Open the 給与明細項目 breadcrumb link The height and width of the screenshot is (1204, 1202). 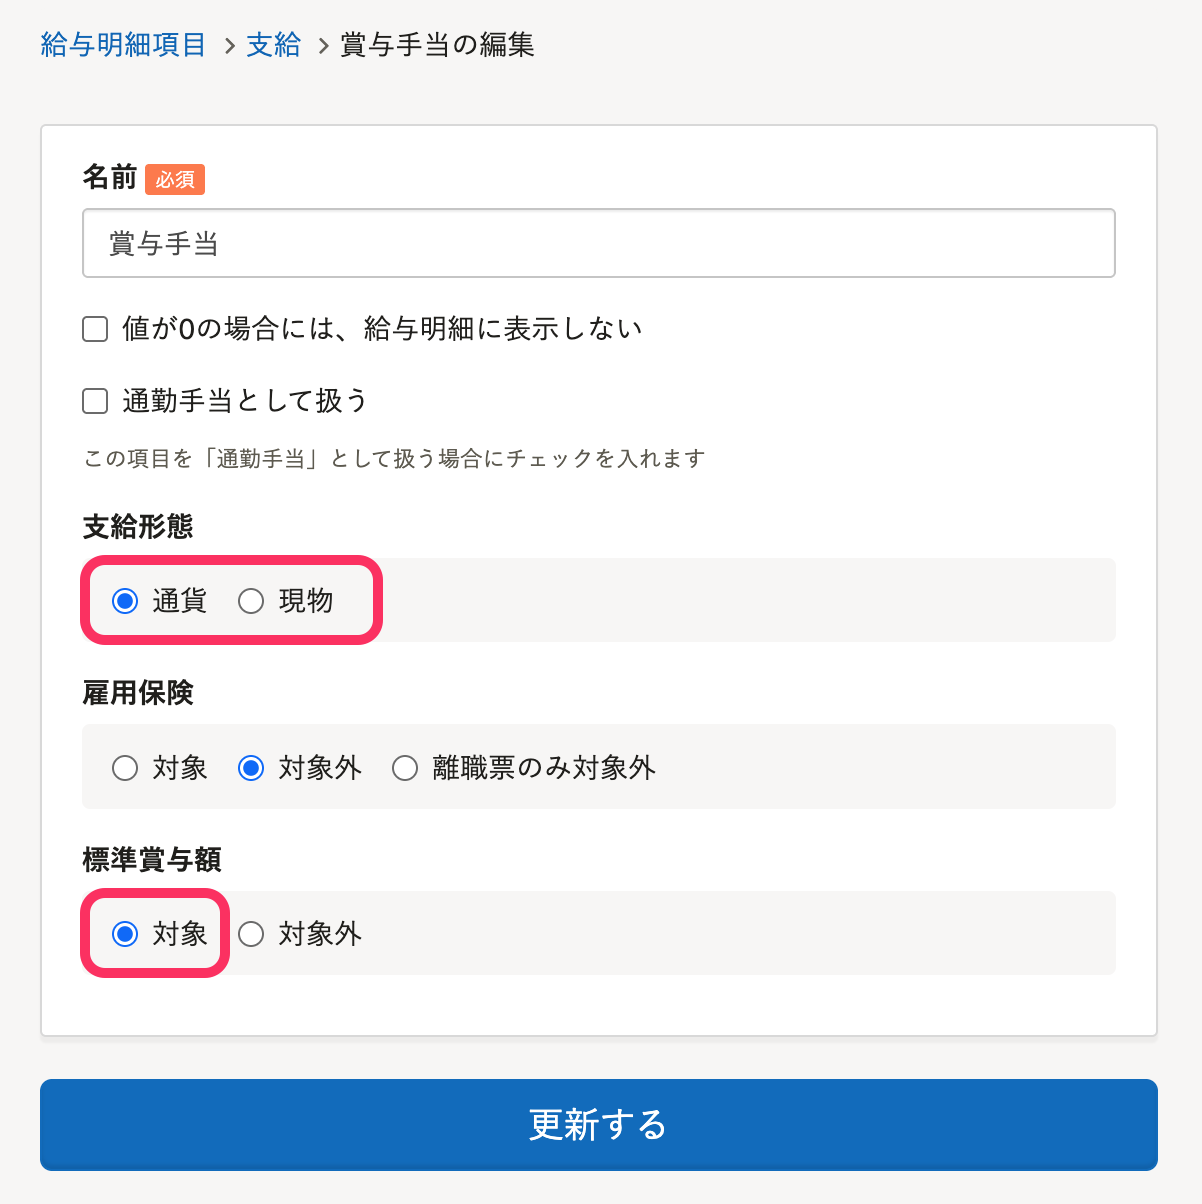pyautogui.click(x=123, y=45)
